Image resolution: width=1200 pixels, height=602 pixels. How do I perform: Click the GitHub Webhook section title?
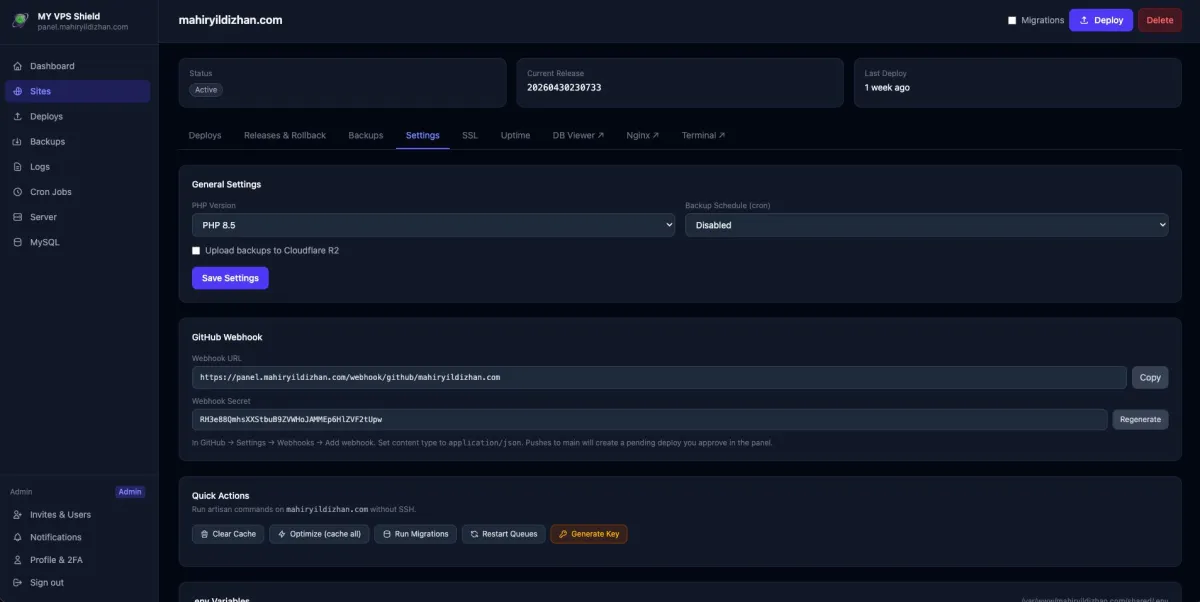227,337
